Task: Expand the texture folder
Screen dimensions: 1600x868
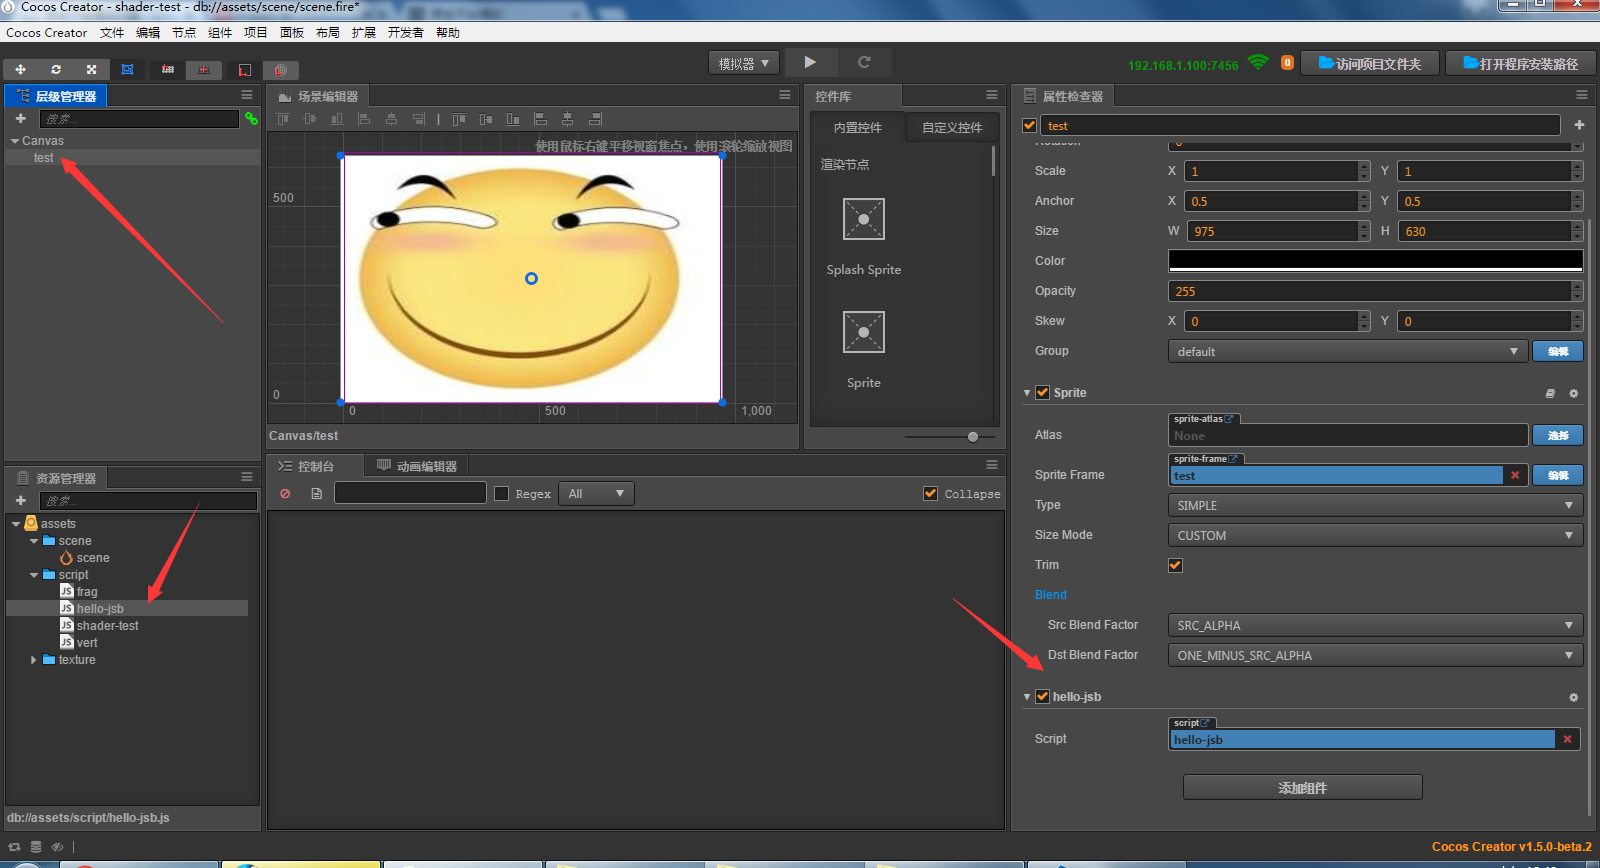Action: tap(34, 660)
